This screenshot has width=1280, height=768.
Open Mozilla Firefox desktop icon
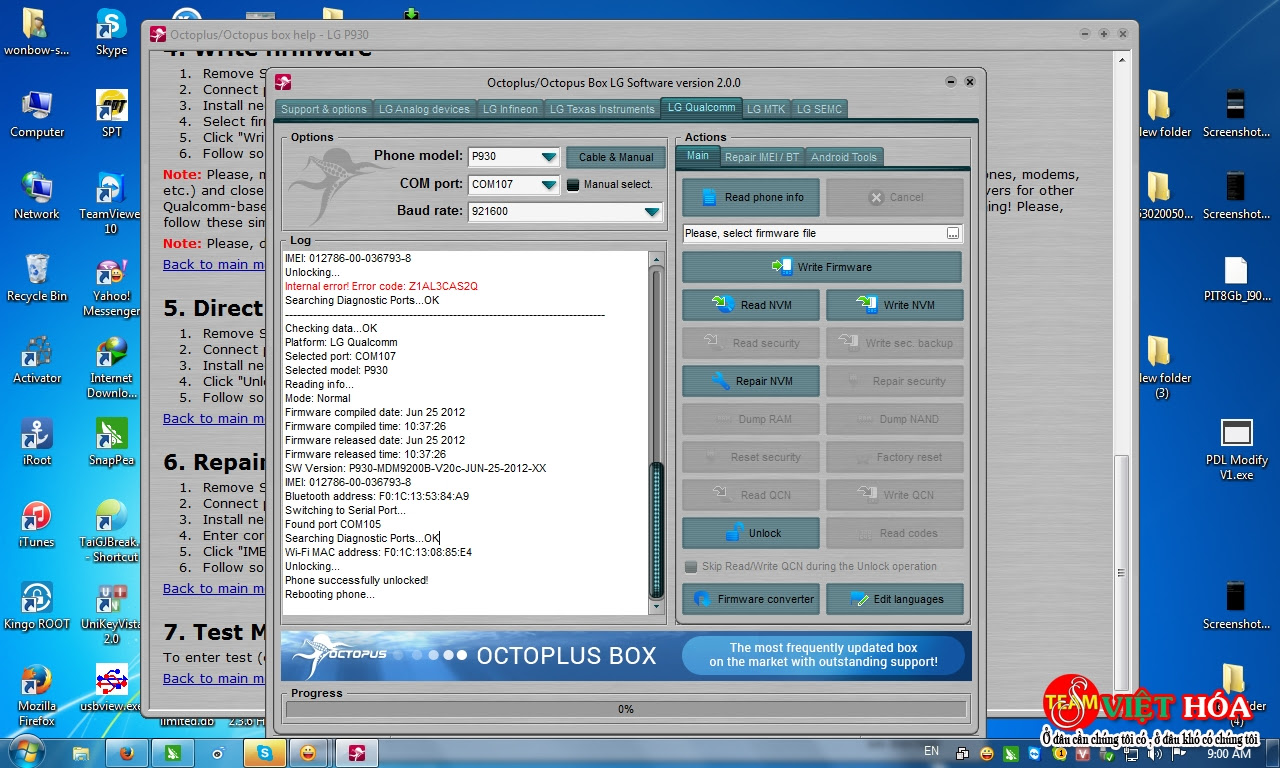click(x=37, y=695)
